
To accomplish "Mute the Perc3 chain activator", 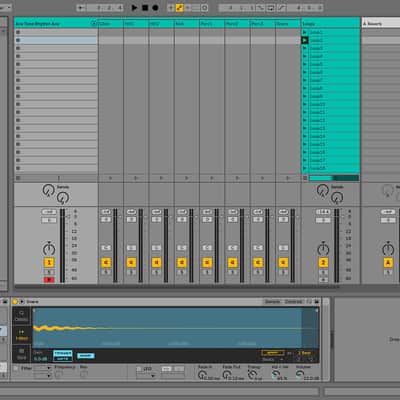I will point(258,263).
